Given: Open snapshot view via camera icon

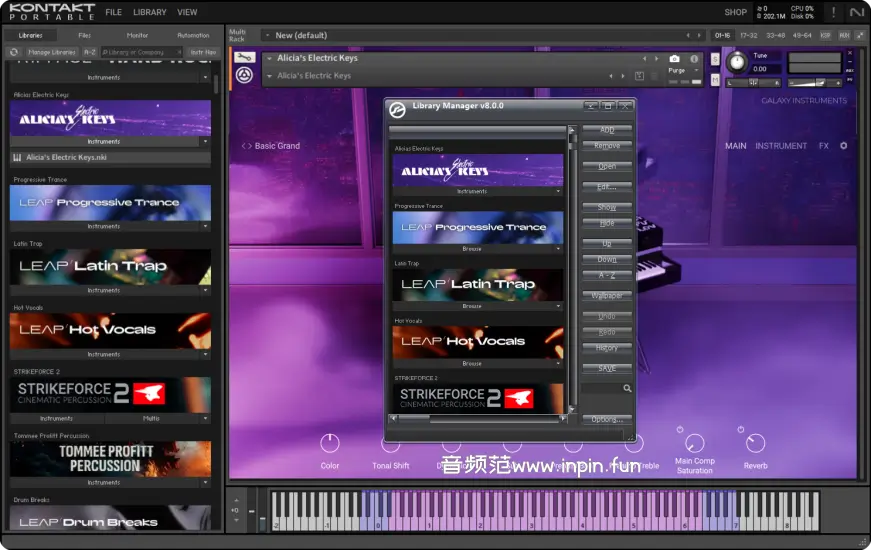Looking at the screenshot, I should click(x=674, y=58).
